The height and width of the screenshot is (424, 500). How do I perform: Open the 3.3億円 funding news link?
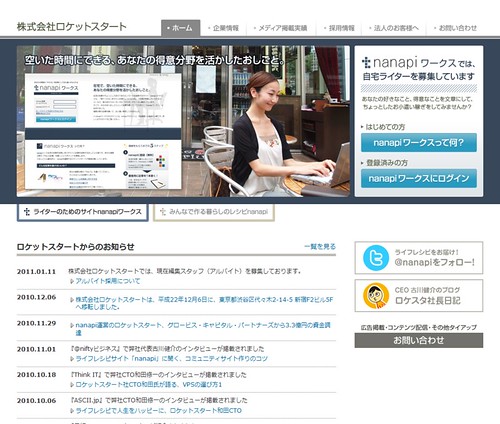pos(203,329)
